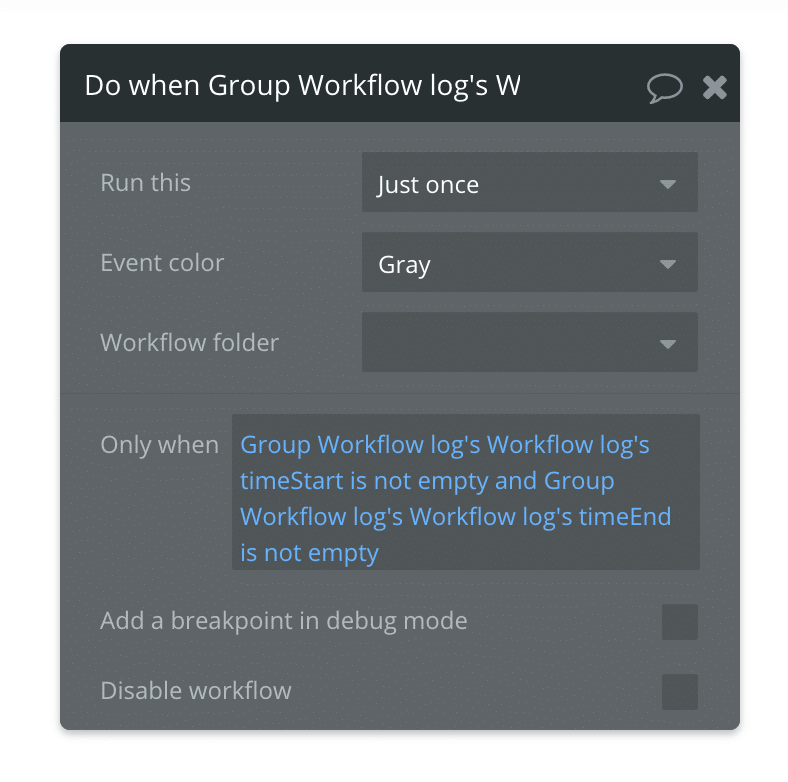
Task: Expand the Event color dropdown arrow
Action: [668, 264]
